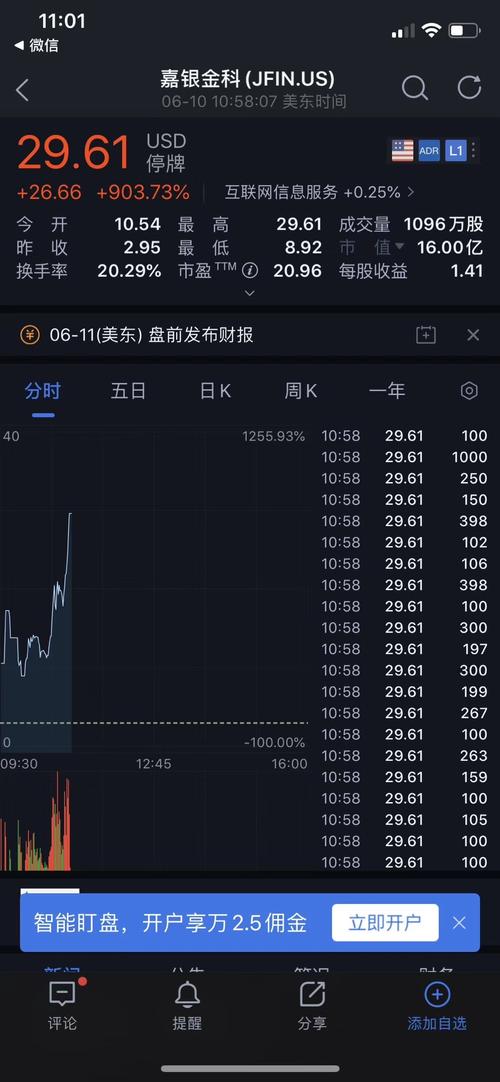Tap the ADR badge icon
Image resolution: width=500 pixels, height=1082 pixels.
(429, 150)
